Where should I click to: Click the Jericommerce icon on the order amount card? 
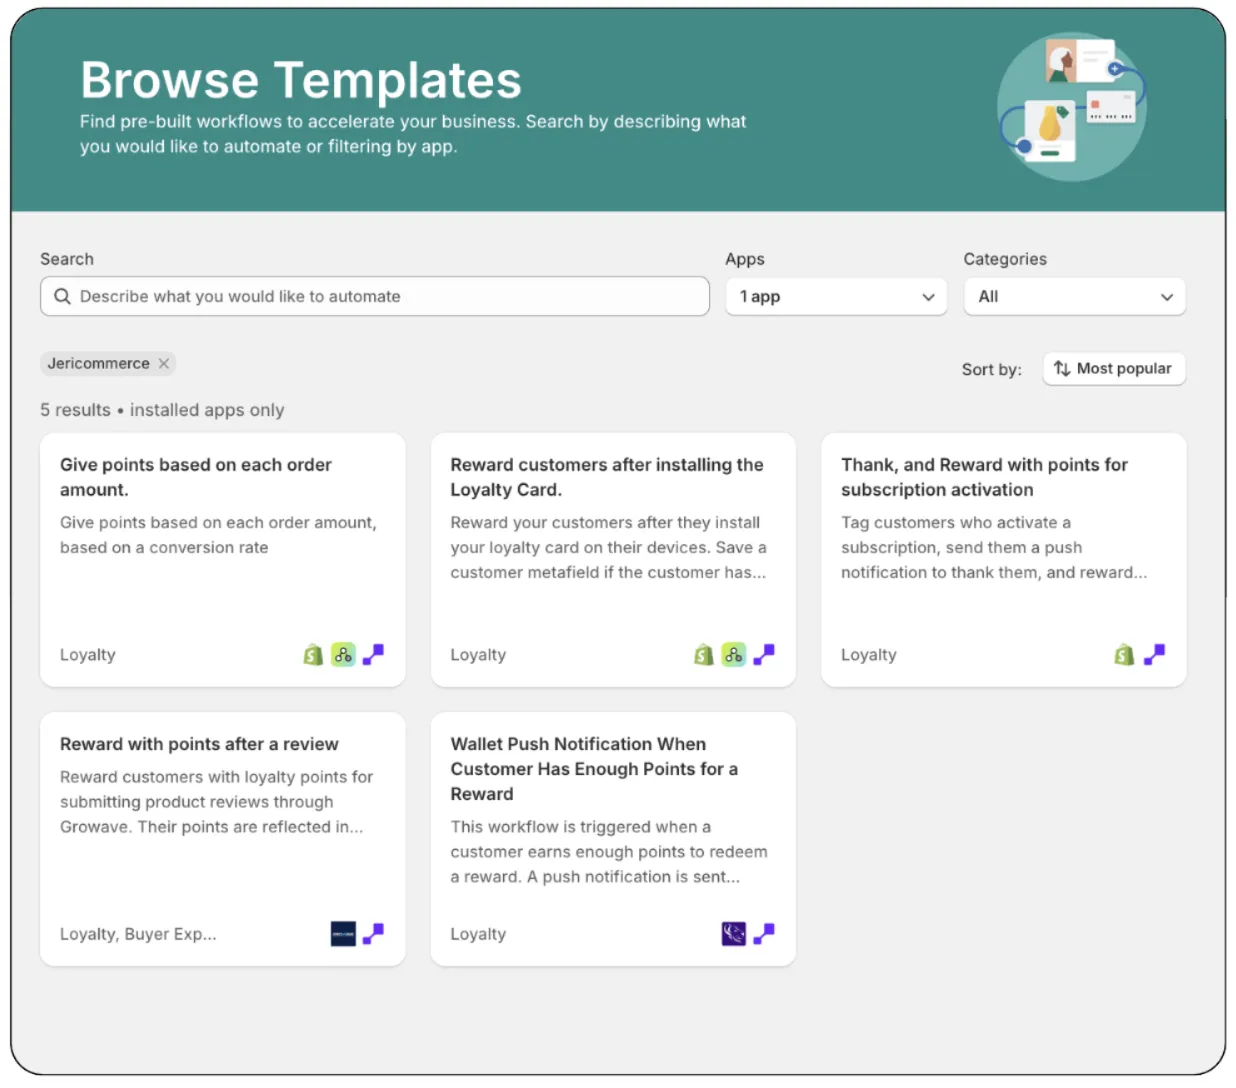point(373,655)
